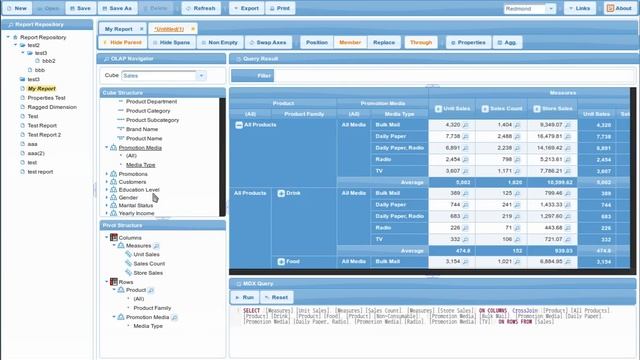This screenshot has height=360, width=640.
Task: Drill through the 1,404 Sales Count cell
Action: pos(517,125)
